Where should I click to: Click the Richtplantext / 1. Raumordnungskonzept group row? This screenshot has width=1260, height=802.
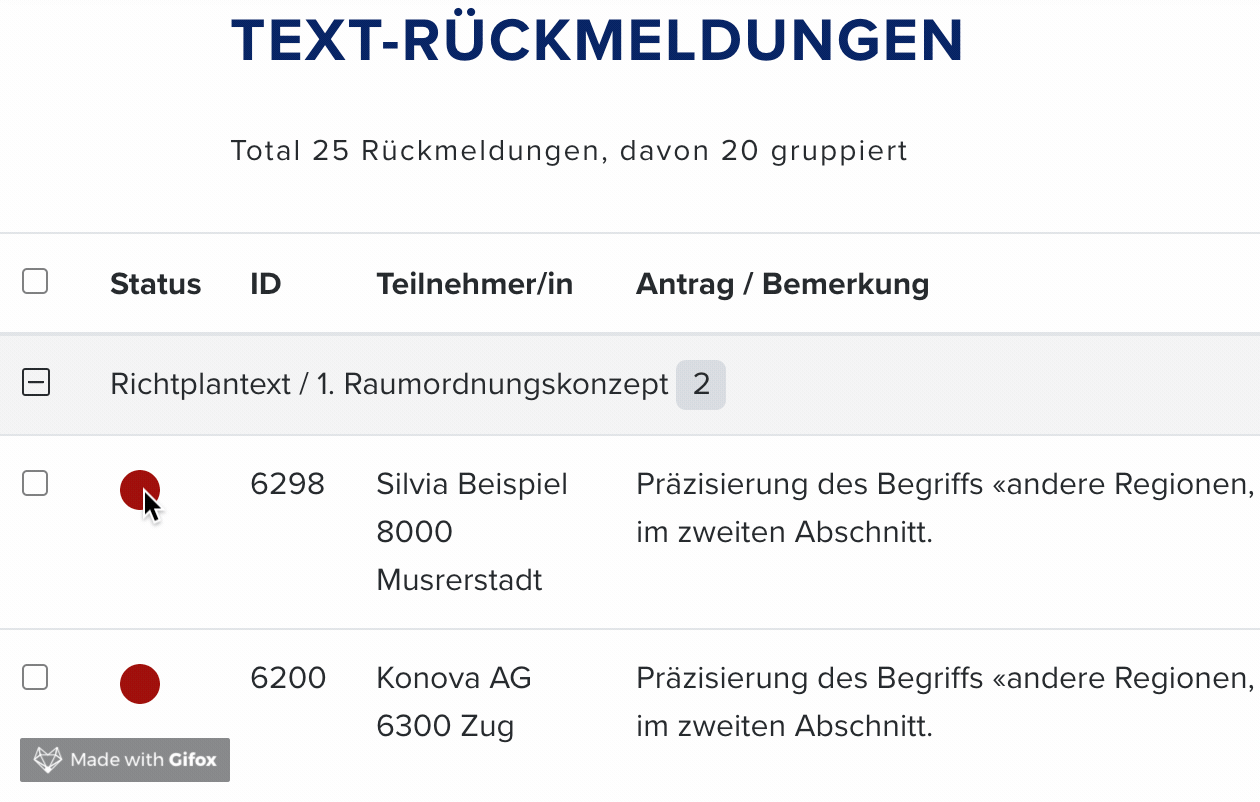[x=630, y=385]
